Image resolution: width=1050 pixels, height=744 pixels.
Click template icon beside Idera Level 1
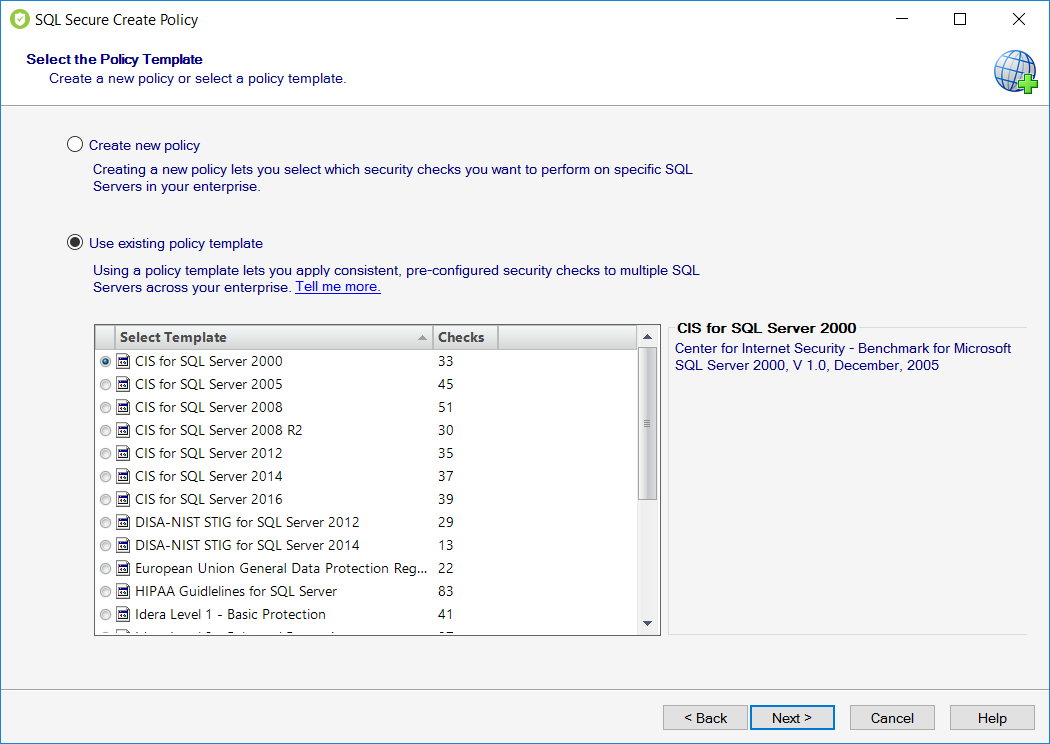pos(123,614)
